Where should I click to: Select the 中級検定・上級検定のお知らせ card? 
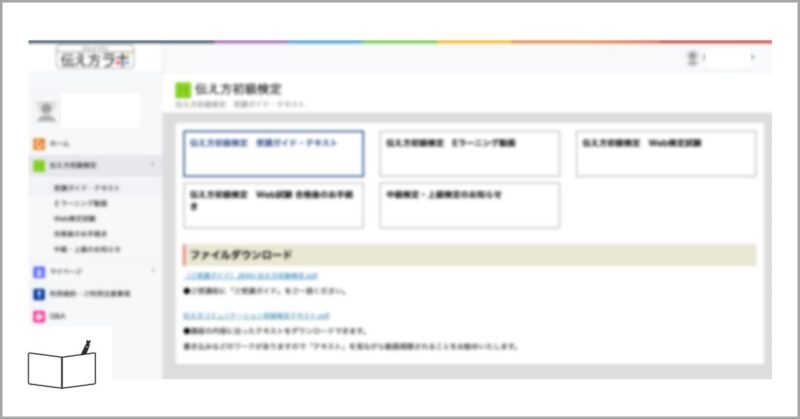pos(469,205)
